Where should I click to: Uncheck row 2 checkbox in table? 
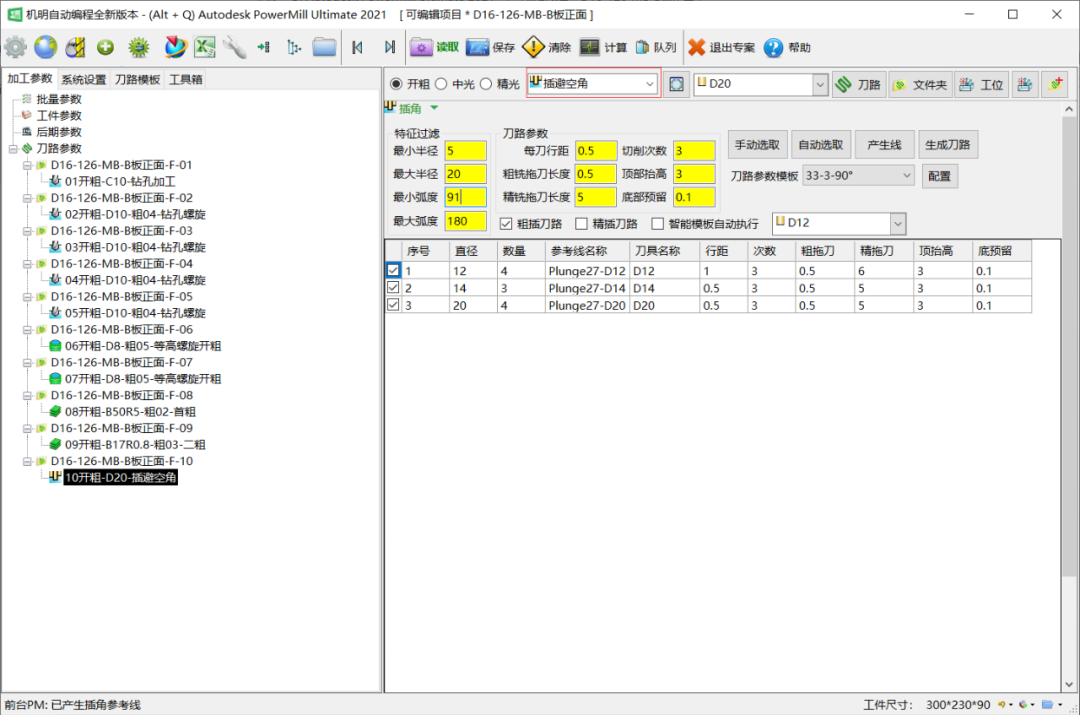[393, 288]
